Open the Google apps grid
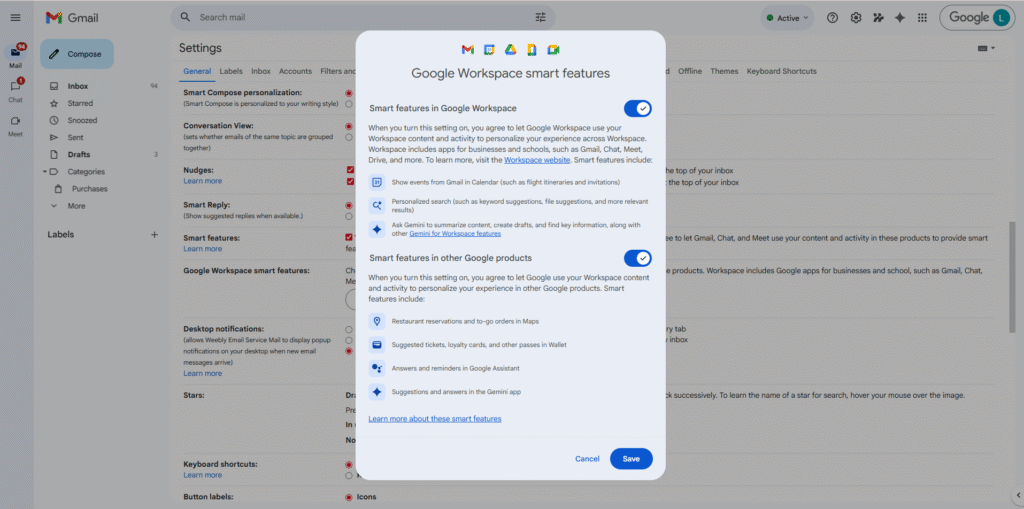The height and width of the screenshot is (509, 1024). 921,18
